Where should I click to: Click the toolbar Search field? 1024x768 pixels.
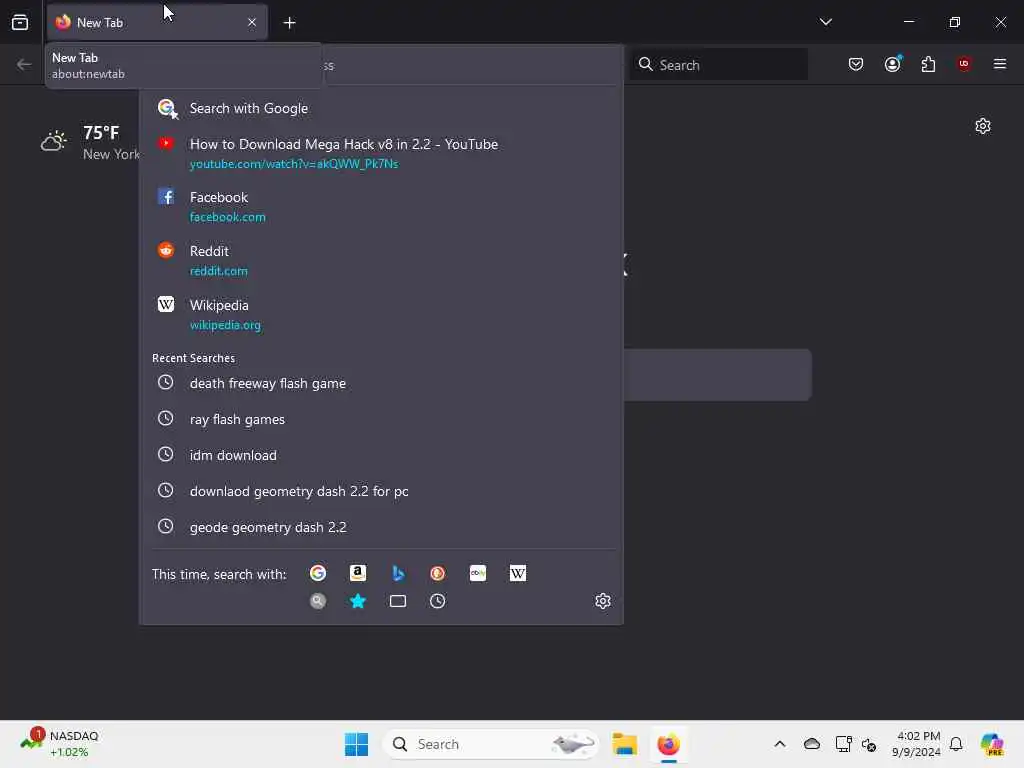tap(718, 65)
